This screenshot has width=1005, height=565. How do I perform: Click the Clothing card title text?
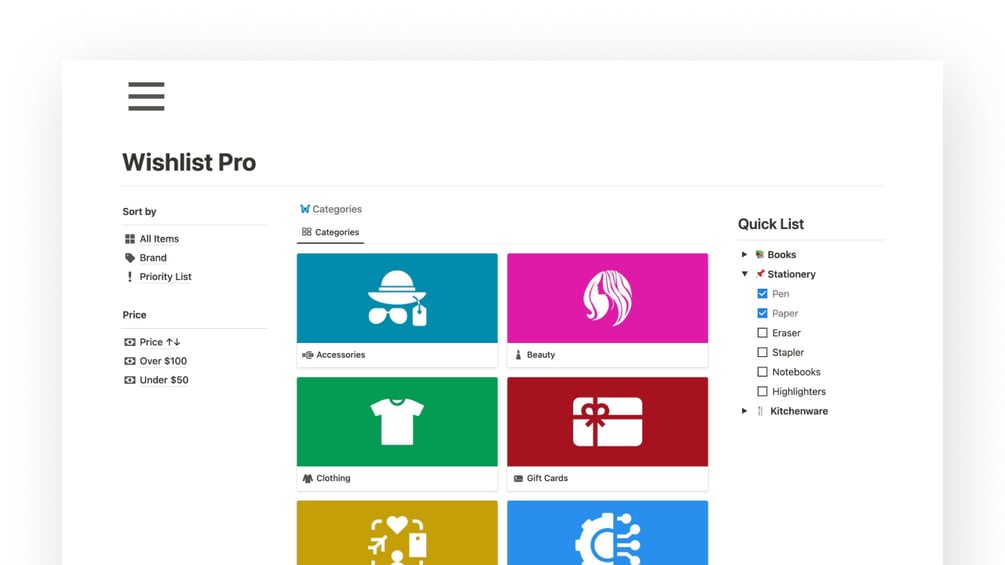(x=333, y=479)
